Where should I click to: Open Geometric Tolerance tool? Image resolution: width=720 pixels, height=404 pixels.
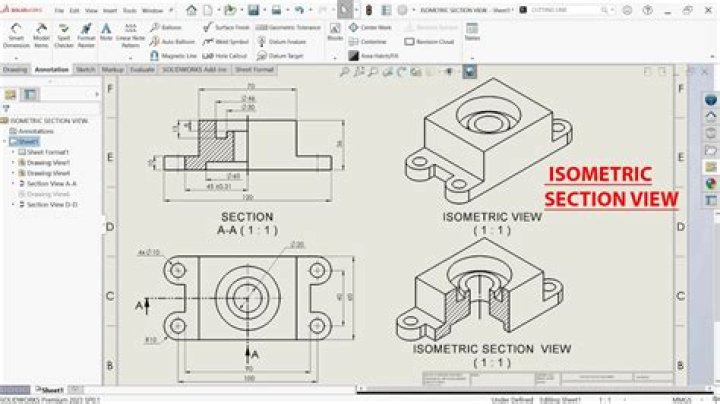(288, 28)
